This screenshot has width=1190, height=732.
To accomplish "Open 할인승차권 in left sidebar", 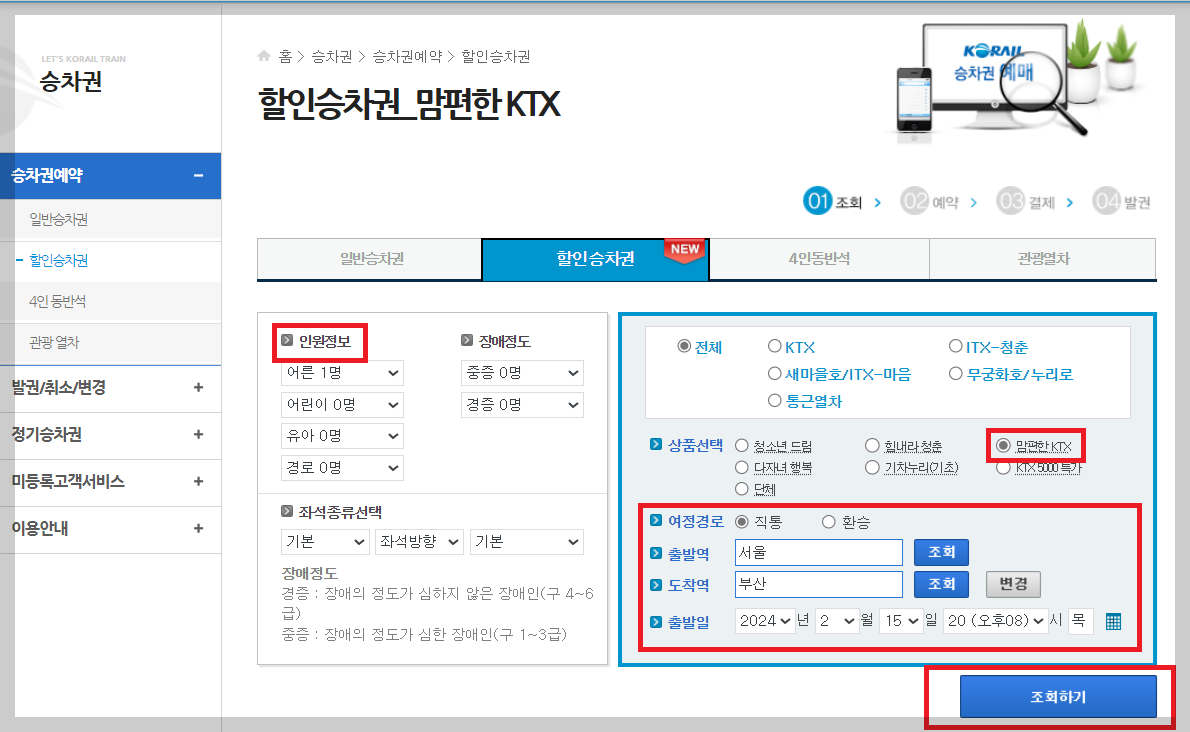I will coord(58,260).
